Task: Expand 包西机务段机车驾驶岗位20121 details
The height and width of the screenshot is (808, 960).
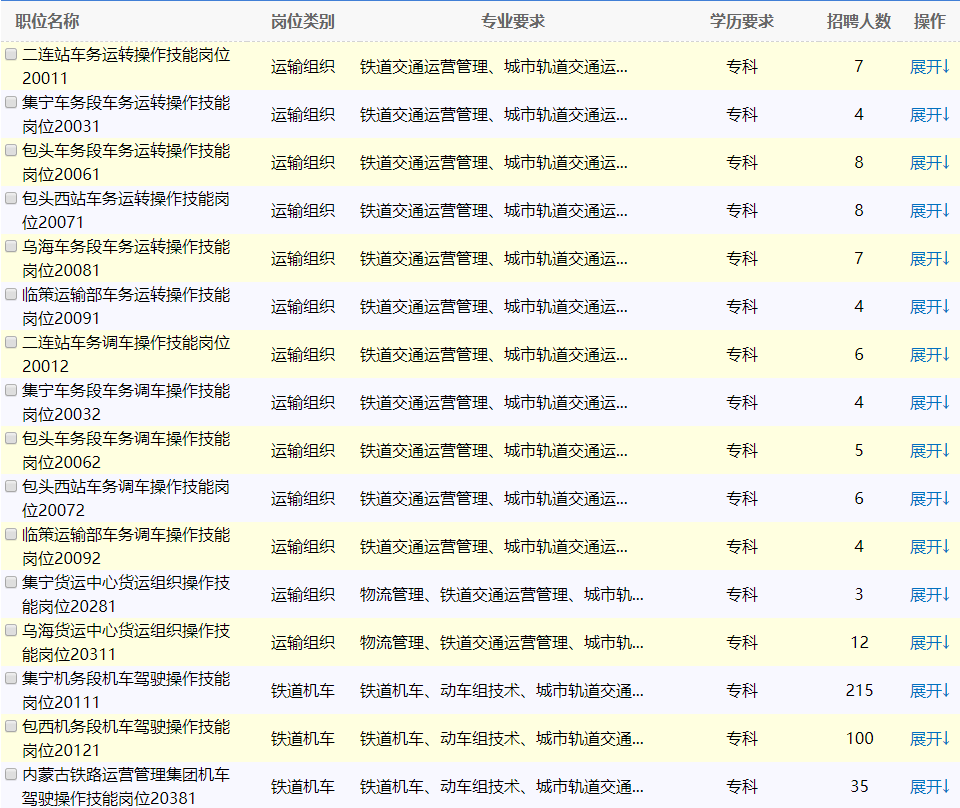Action: pos(928,739)
